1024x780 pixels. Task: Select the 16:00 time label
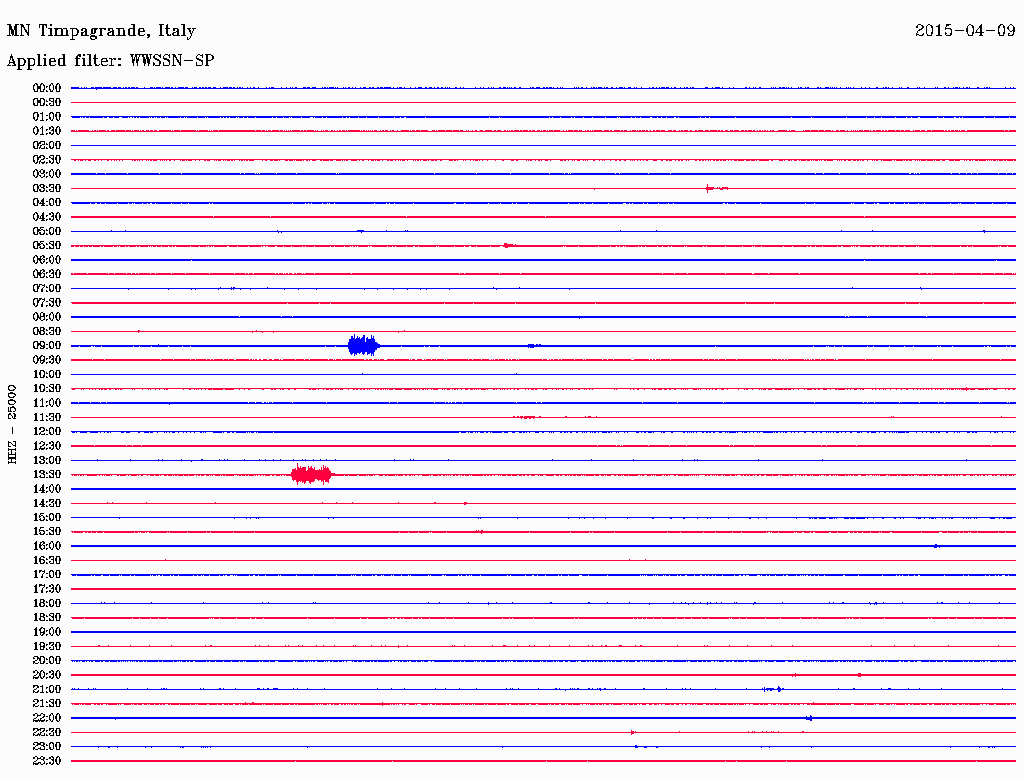pyautogui.click(x=46, y=546)
